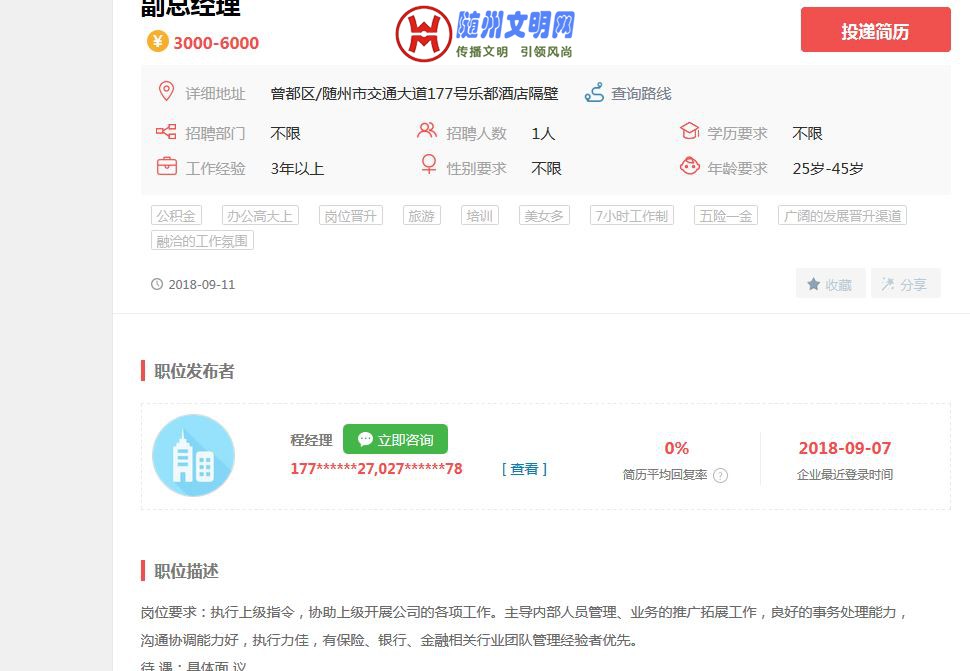The width and height of the screenshot is (970, 671).
Task: Click the yellow yen salary icon
Action: (x=158, y=42)
